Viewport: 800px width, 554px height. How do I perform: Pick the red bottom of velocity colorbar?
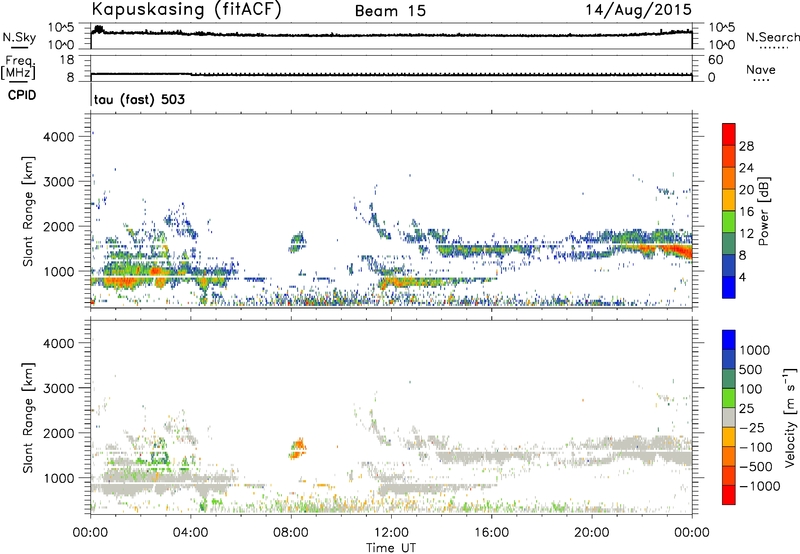click(729, 495)
